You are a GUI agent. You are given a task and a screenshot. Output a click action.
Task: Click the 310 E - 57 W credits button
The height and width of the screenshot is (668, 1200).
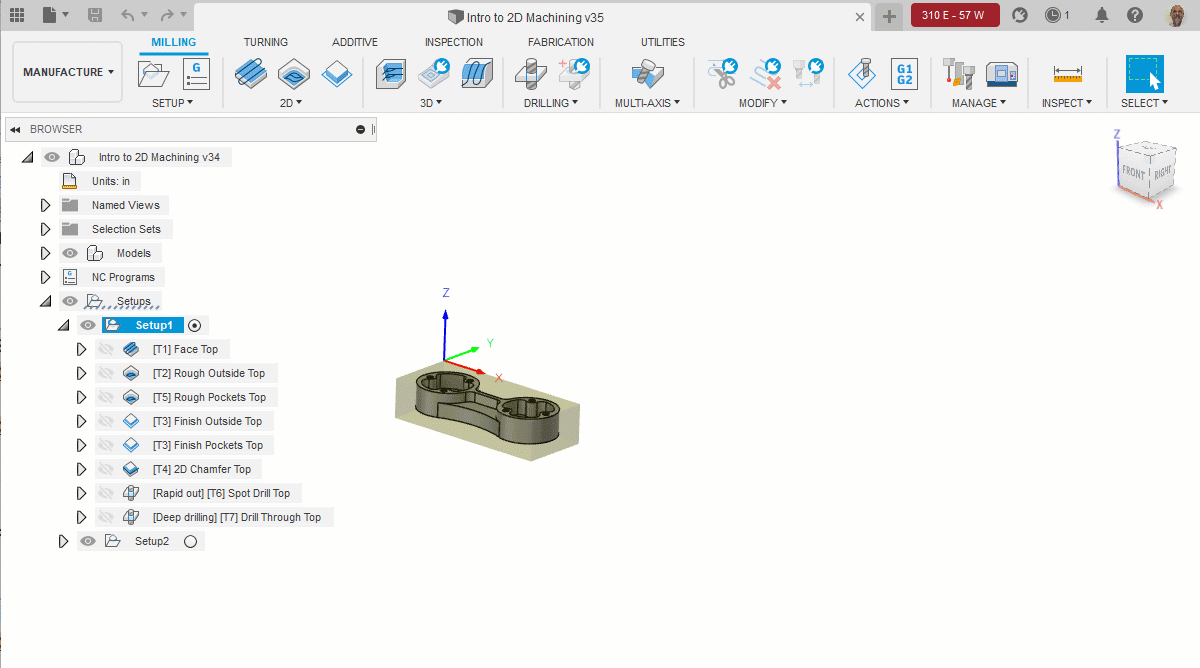click(955, 15)
